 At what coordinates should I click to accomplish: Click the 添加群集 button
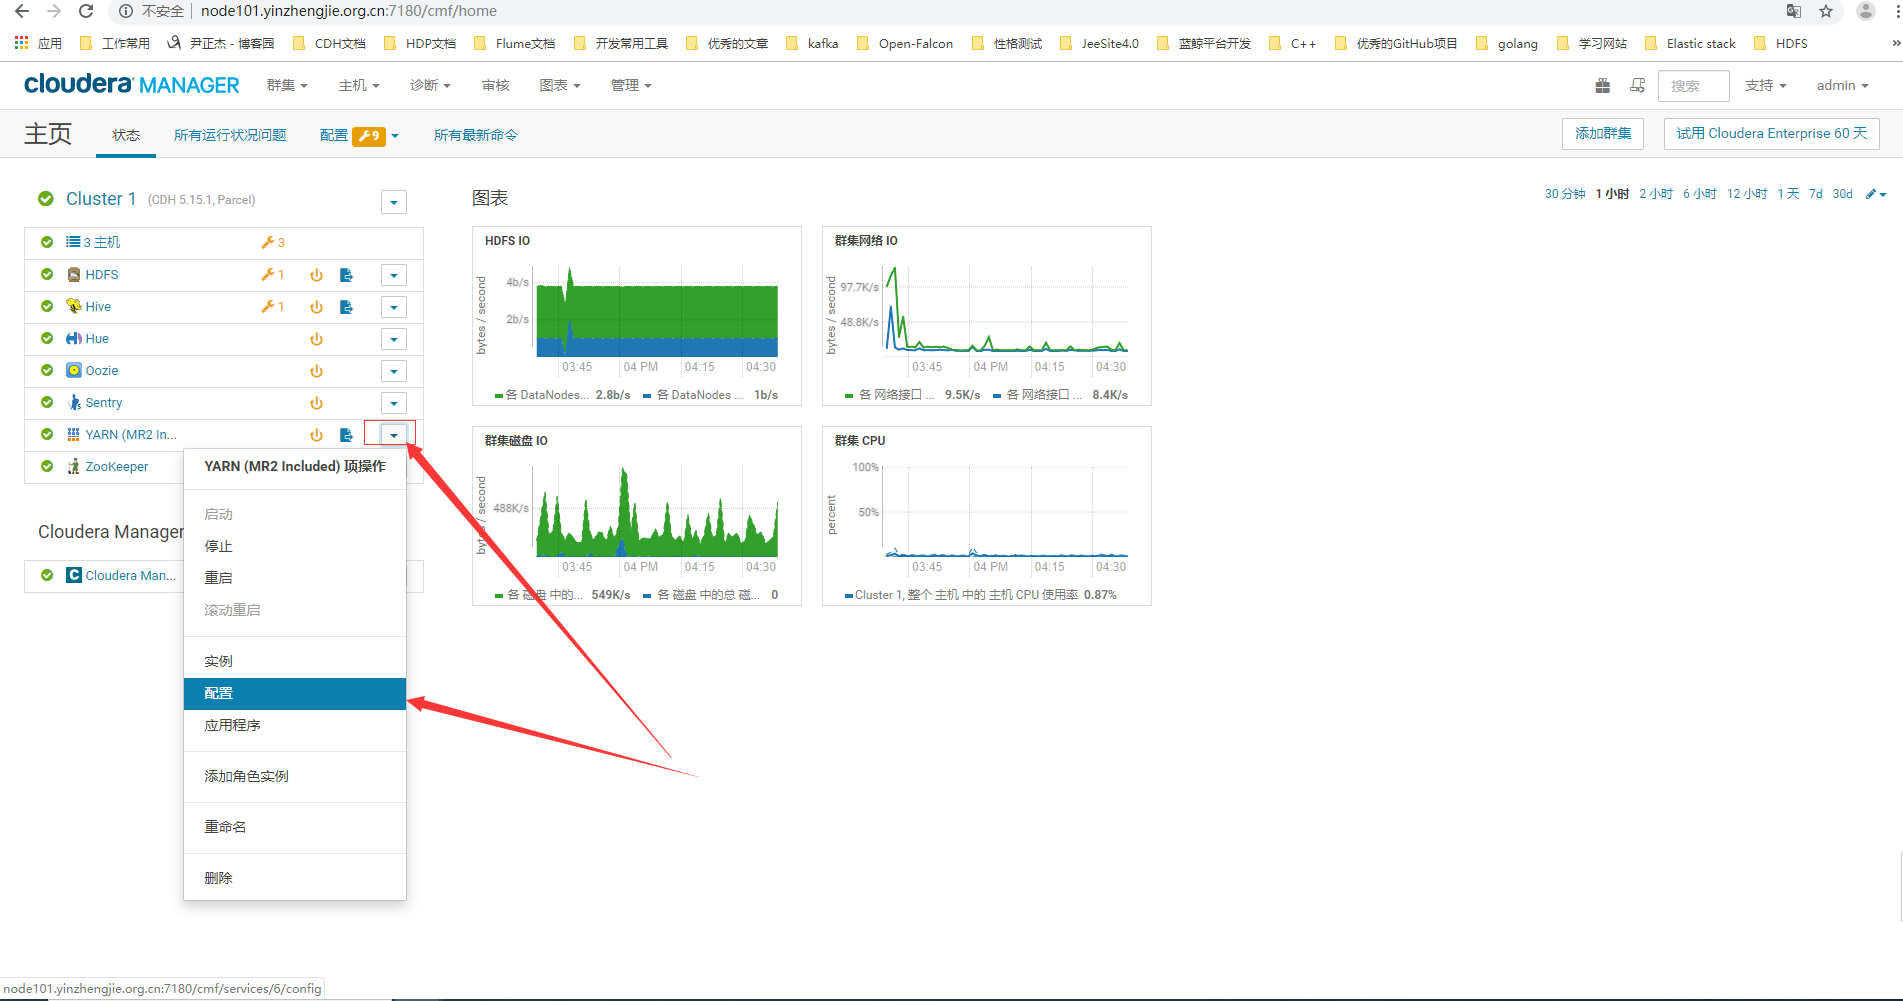[x=1603, y=133]
